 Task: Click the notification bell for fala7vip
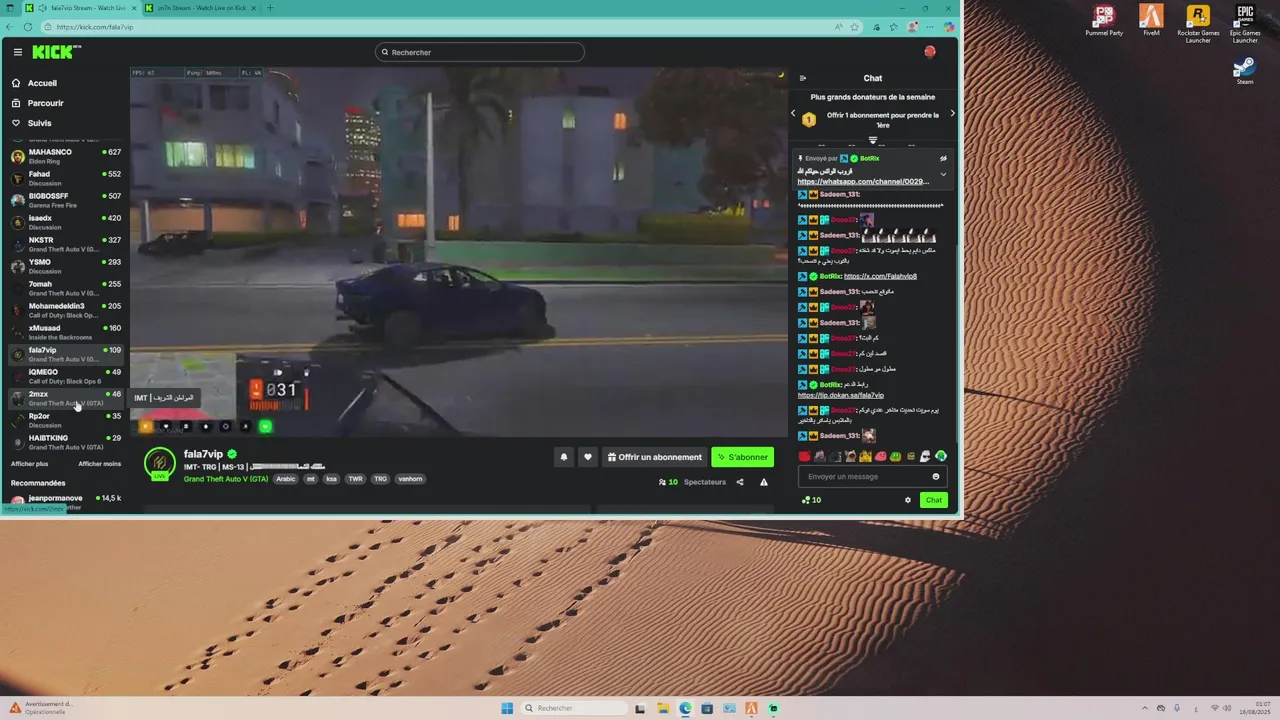click(563, 457)
